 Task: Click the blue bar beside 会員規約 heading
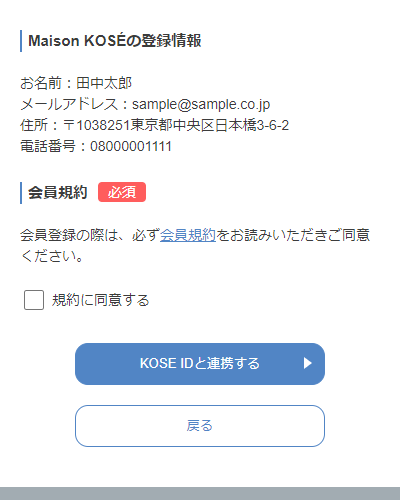[x=21, y=193]
